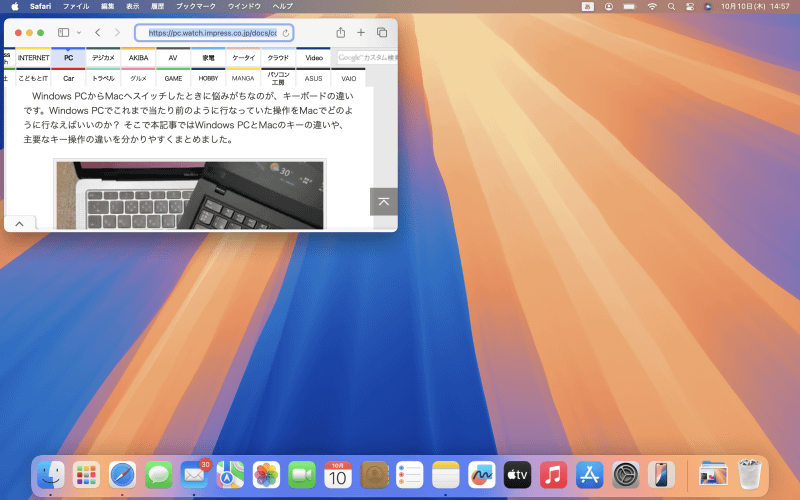Add a new tab with plus button
The height and width of the screenshot is (500, 800).
(x=361, y=33)
